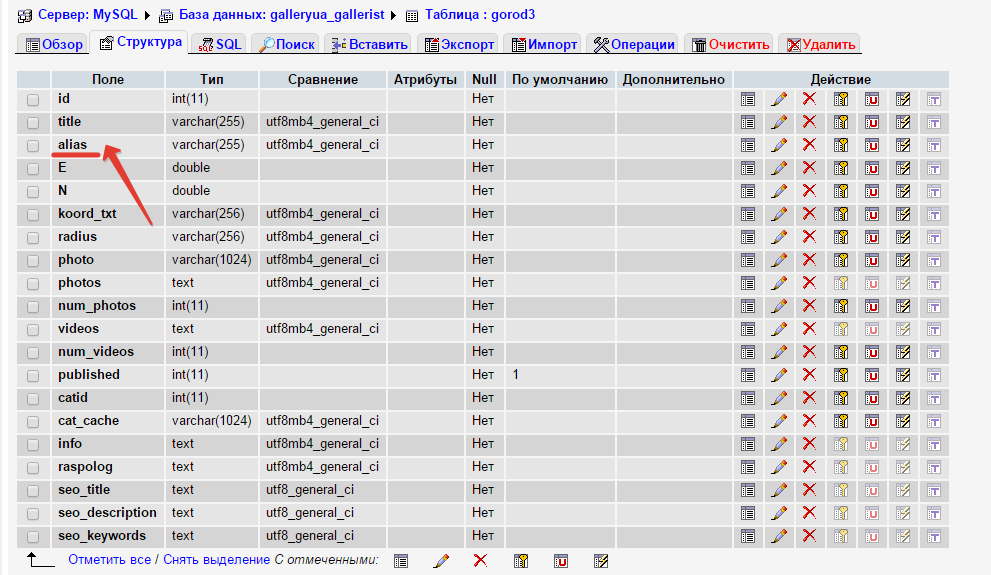This screenshot has width=991, height=575.
Task: Click unique index icon for E row
Action: pos(872,168)
